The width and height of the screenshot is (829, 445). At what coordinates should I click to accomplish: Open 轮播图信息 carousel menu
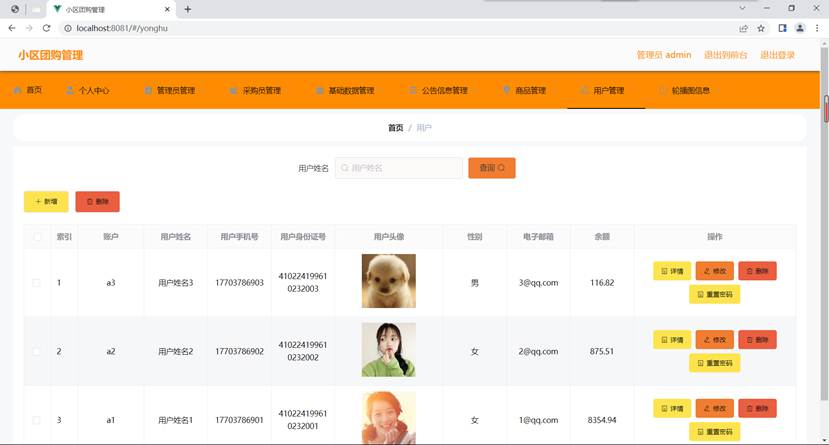click(684, 90)
